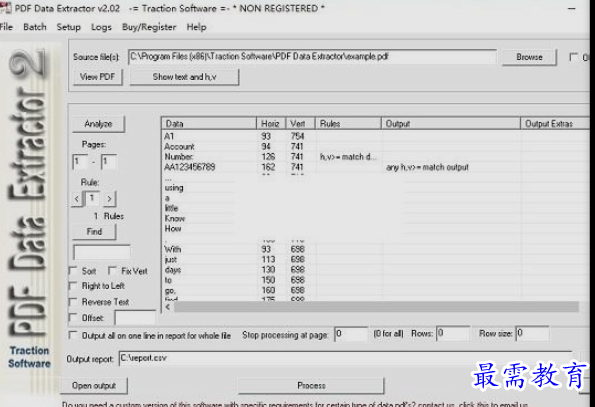Click the Output column header
The image size is (595, 407).
(x=450, y=124)
